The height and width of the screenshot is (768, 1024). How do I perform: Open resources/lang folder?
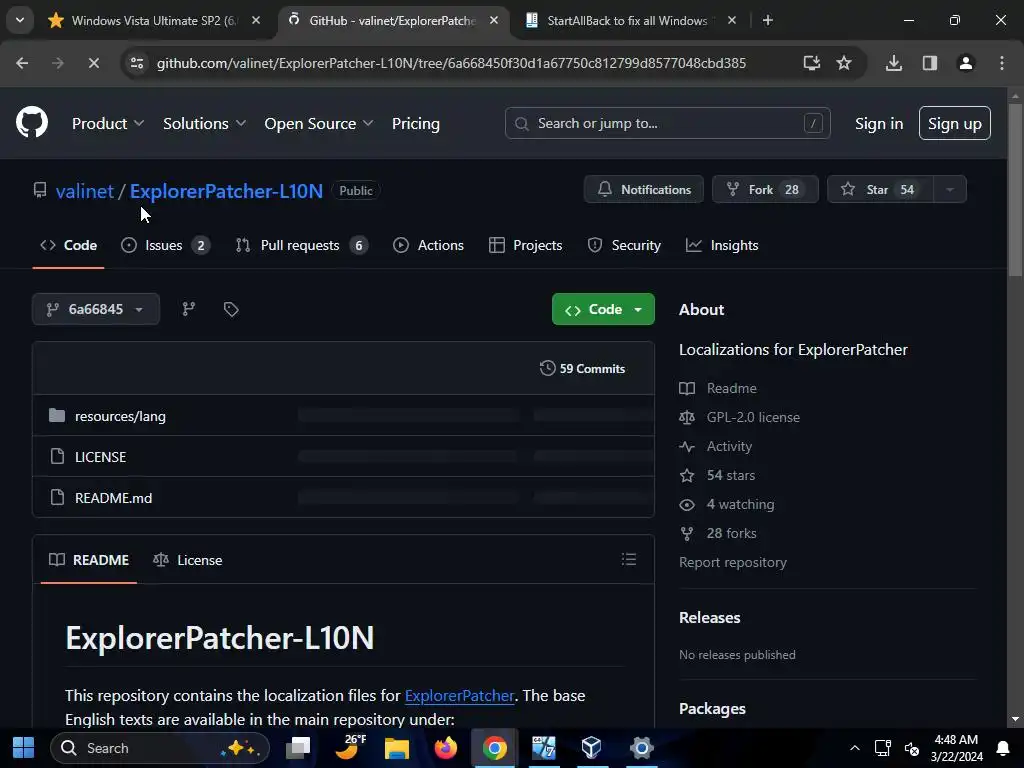pos(120,416)
